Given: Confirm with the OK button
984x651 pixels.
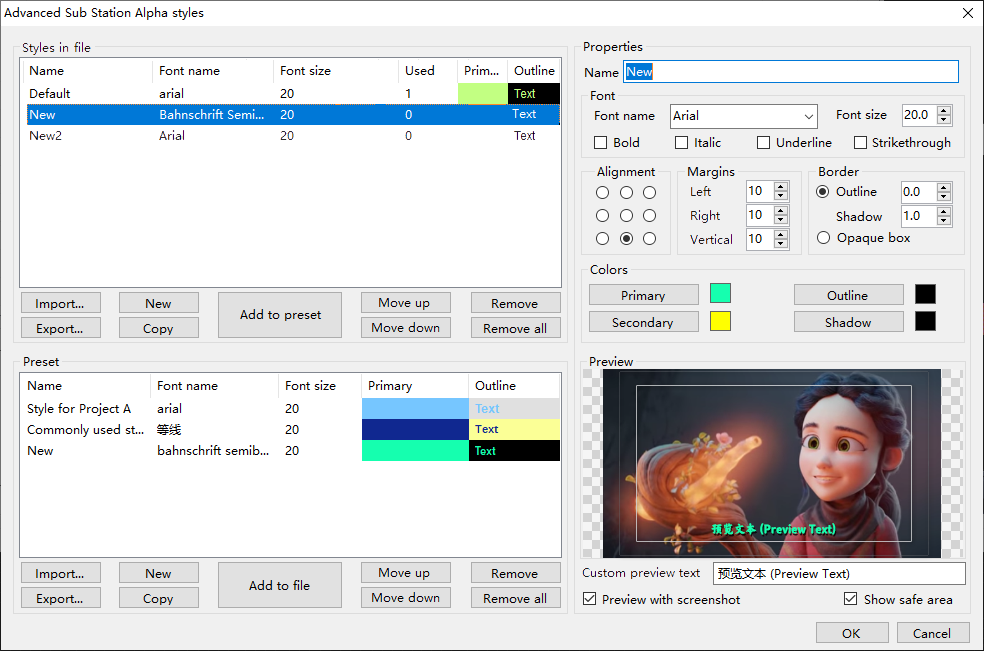Looking at the screenshot, I should (852, 633).
